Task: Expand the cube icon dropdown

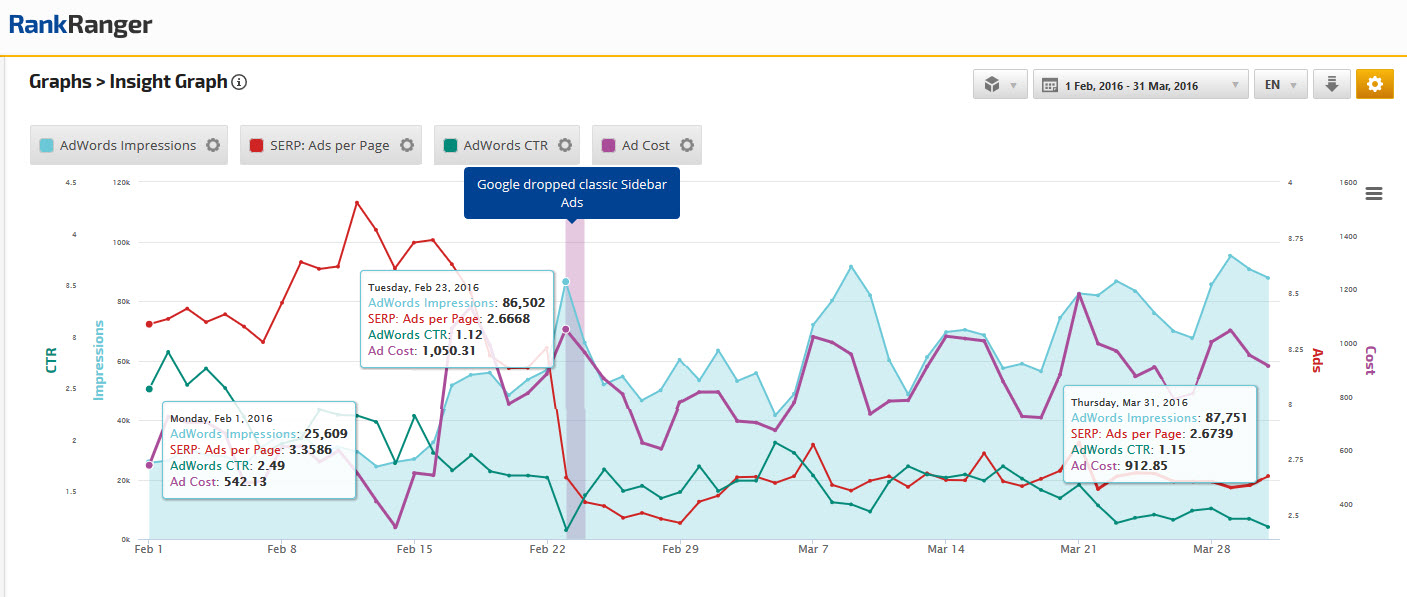Action: coord(999,85)
